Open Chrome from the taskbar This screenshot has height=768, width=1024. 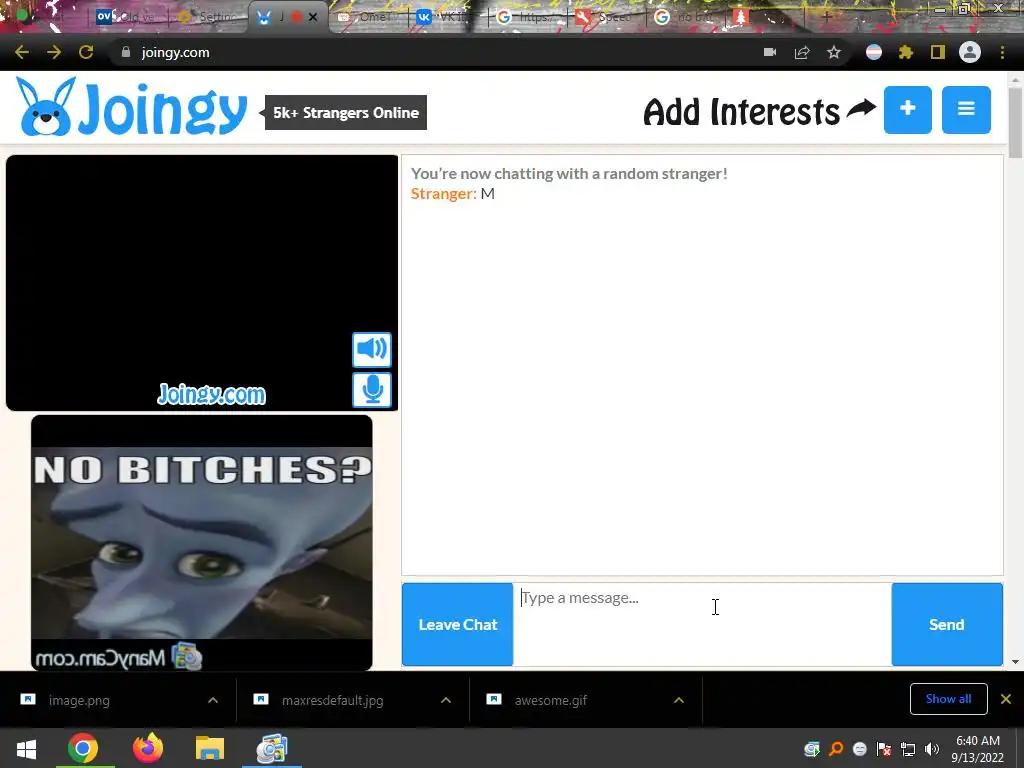[x=83, y=748]
